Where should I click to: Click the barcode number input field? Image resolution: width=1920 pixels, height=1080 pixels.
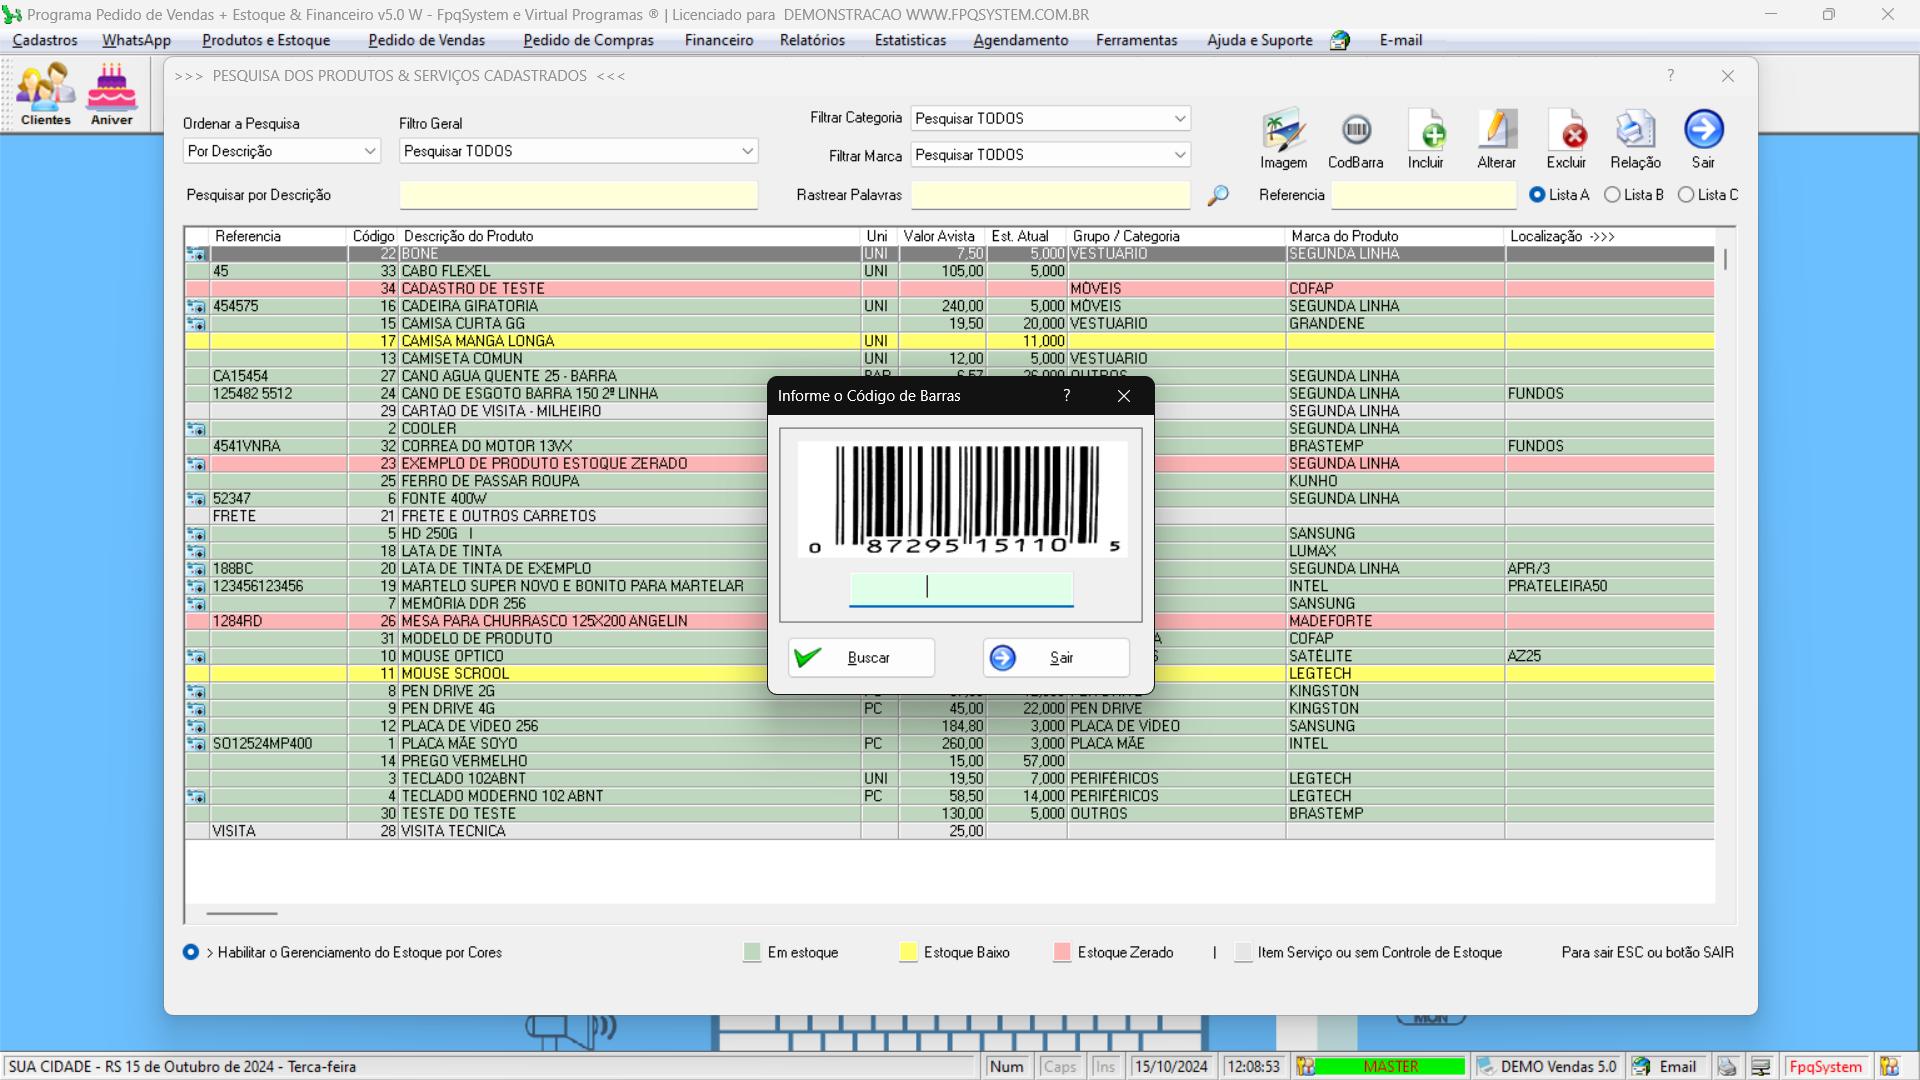click(x=961, y=588)
